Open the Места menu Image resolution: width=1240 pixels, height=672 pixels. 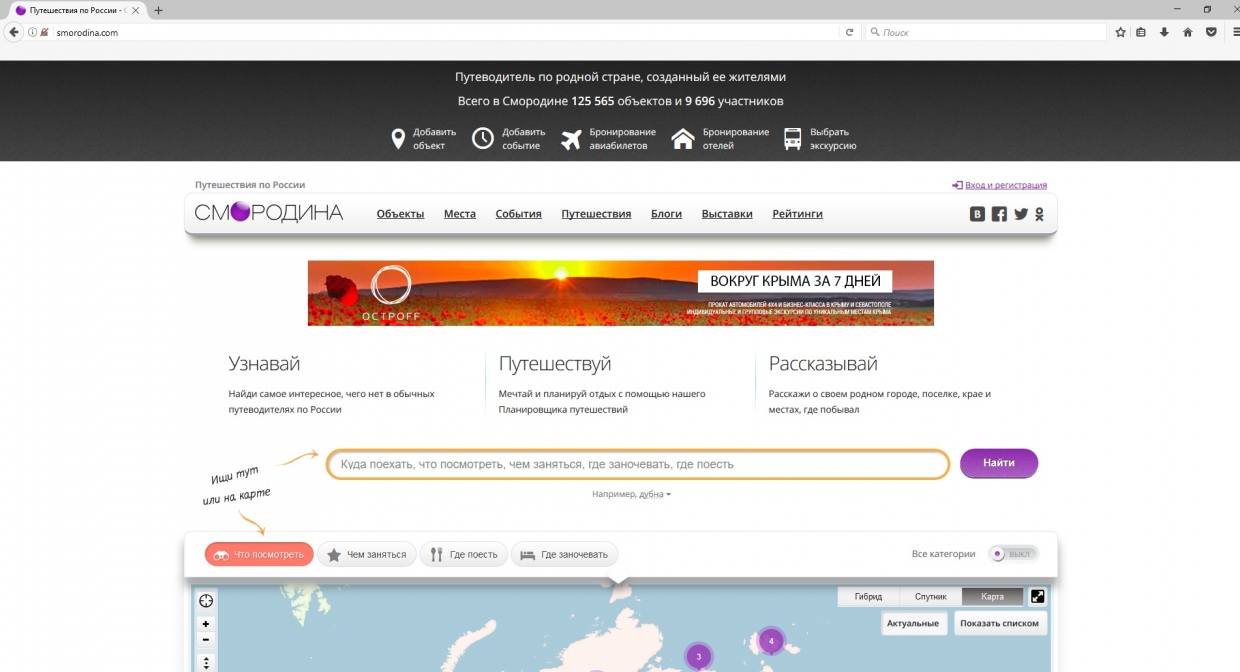[460, 214]
